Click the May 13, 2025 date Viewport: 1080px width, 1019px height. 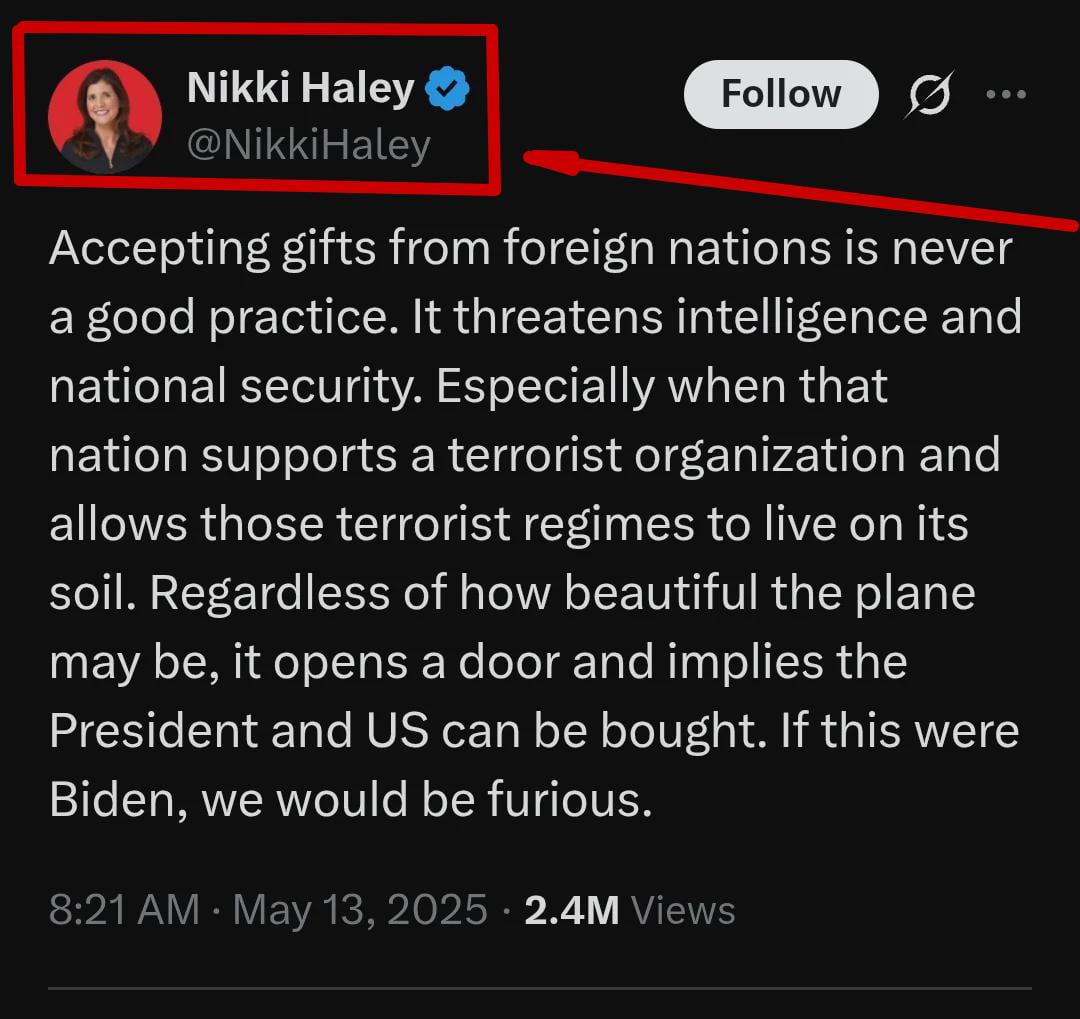click(x=360, y=910)
